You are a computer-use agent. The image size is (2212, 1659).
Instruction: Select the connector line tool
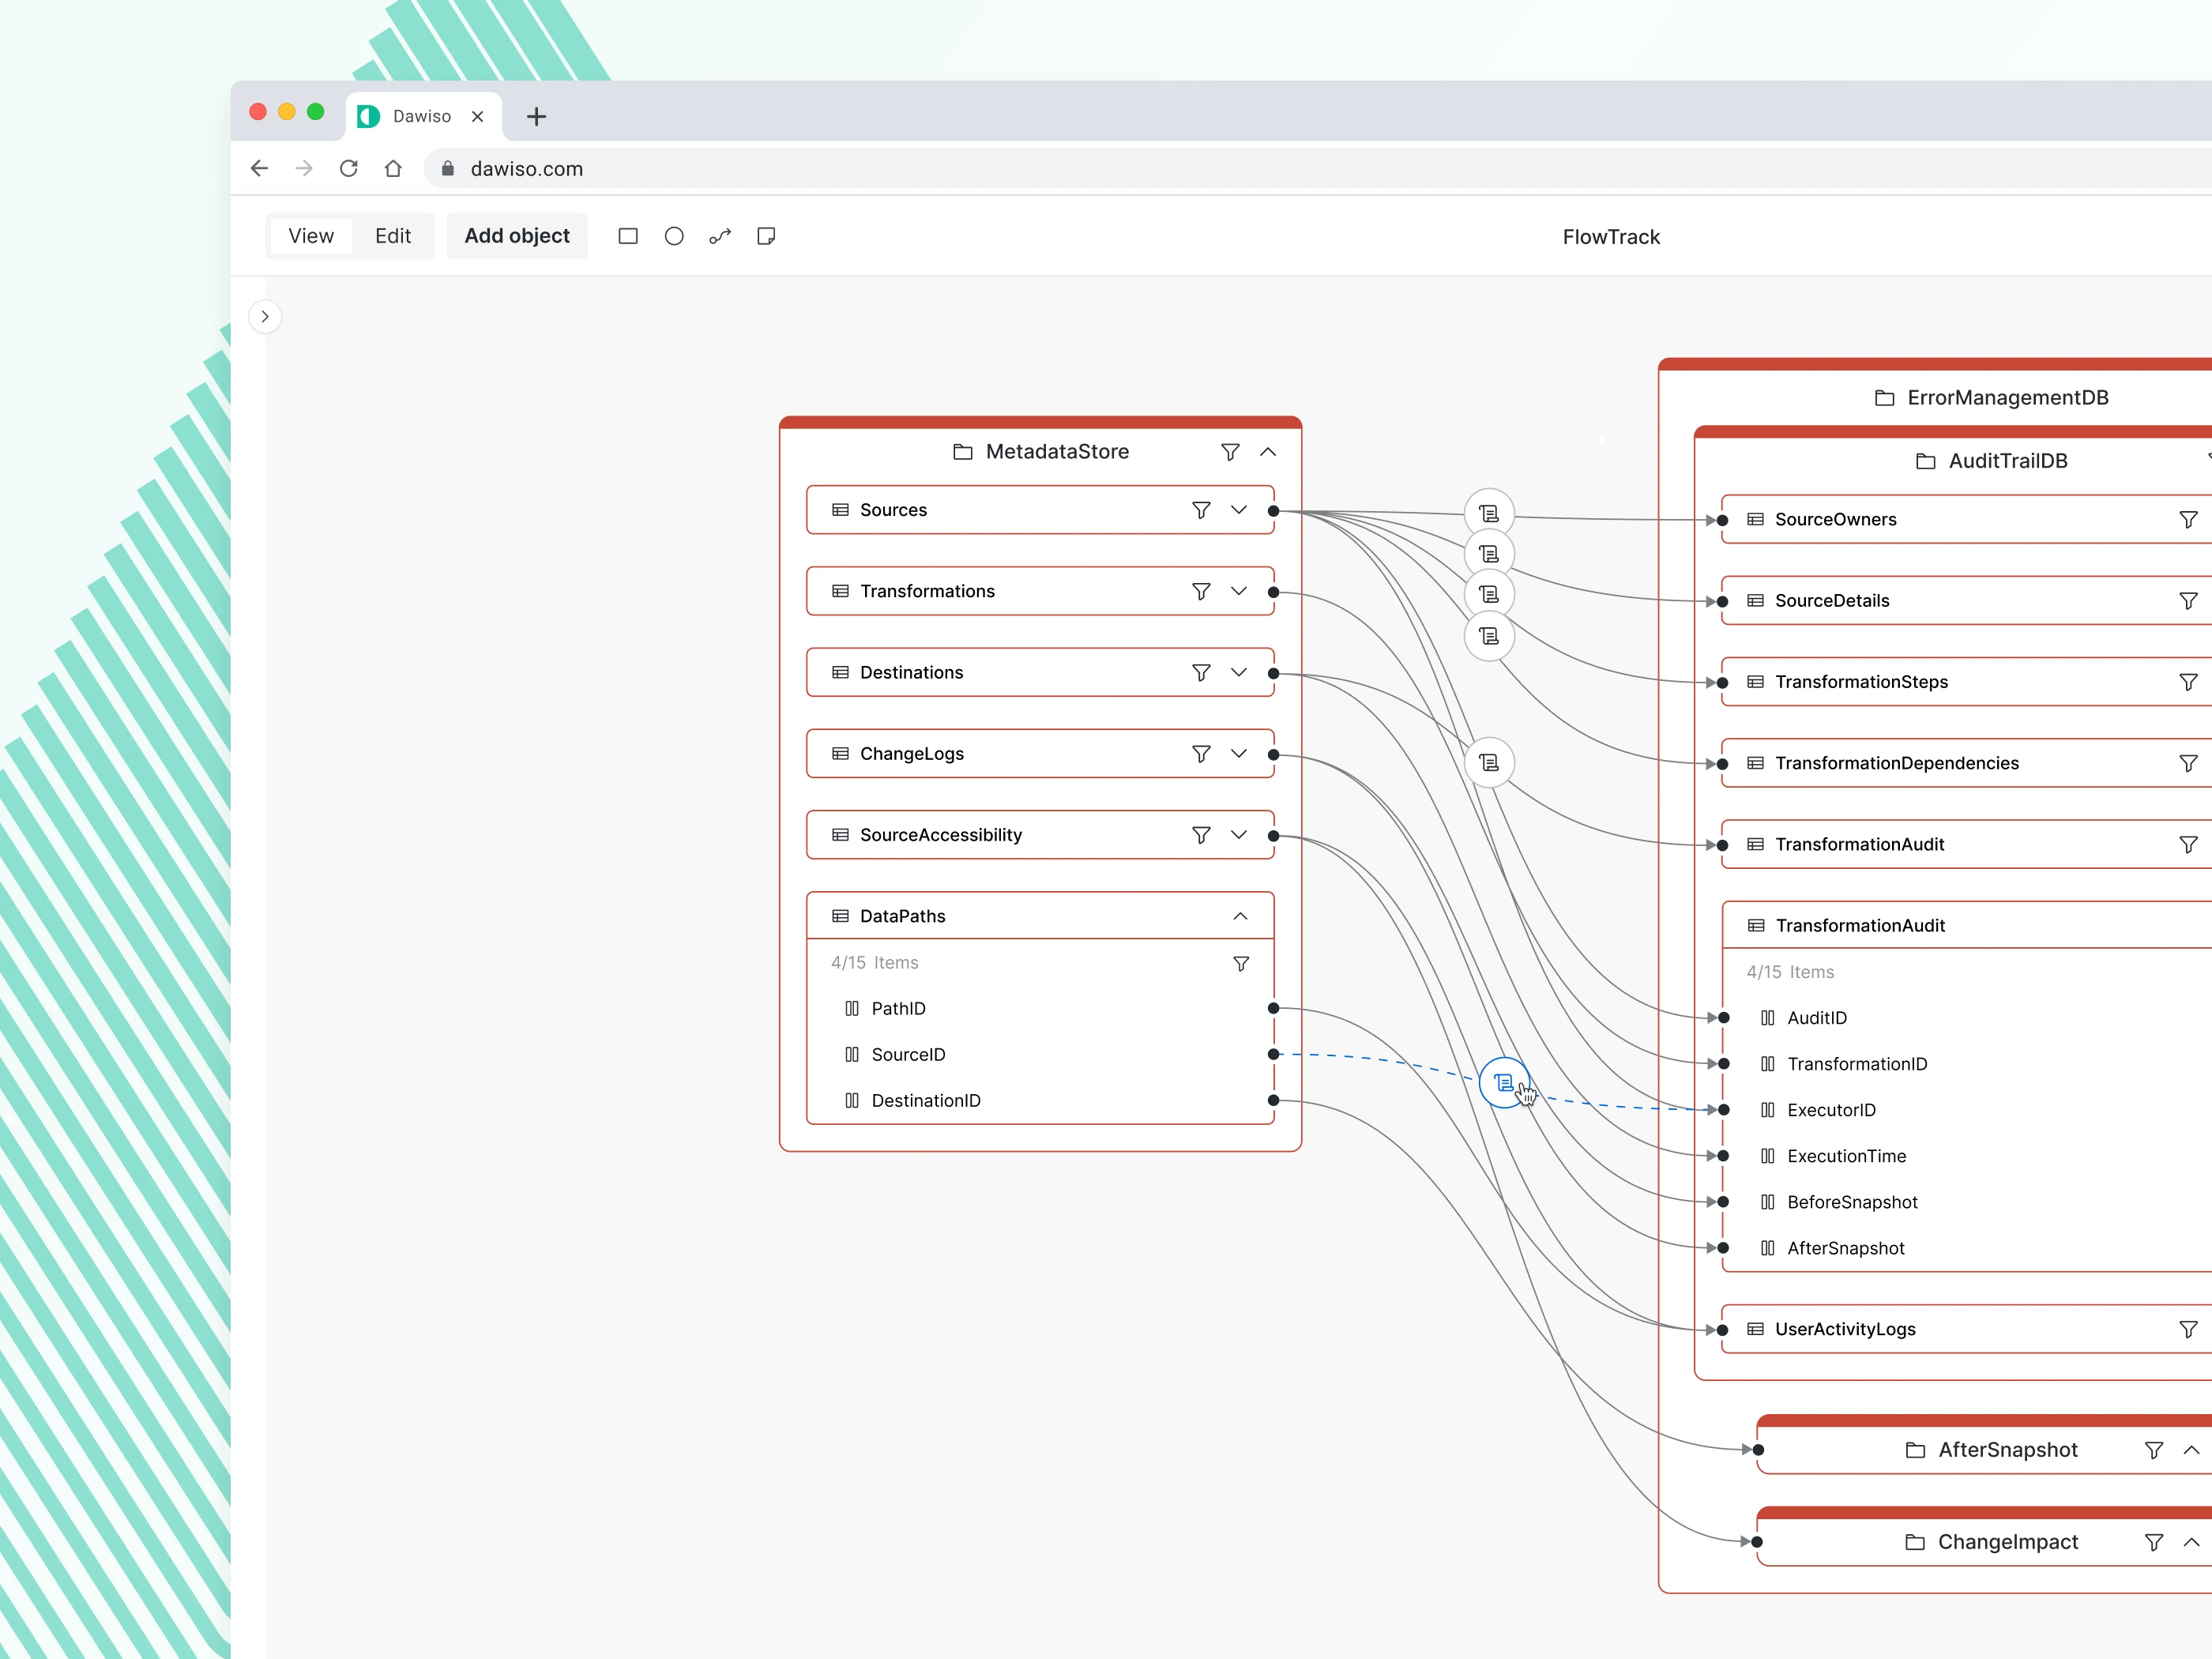(x=720, y=236)
